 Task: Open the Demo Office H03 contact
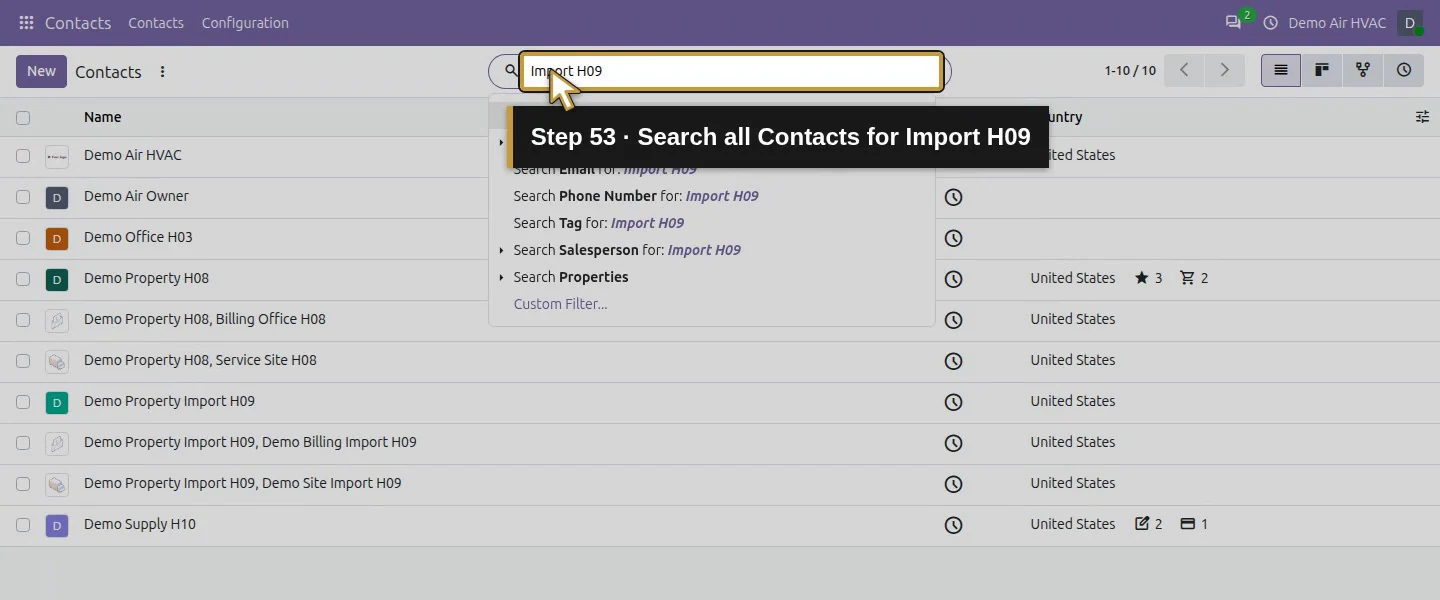[138, 237]
